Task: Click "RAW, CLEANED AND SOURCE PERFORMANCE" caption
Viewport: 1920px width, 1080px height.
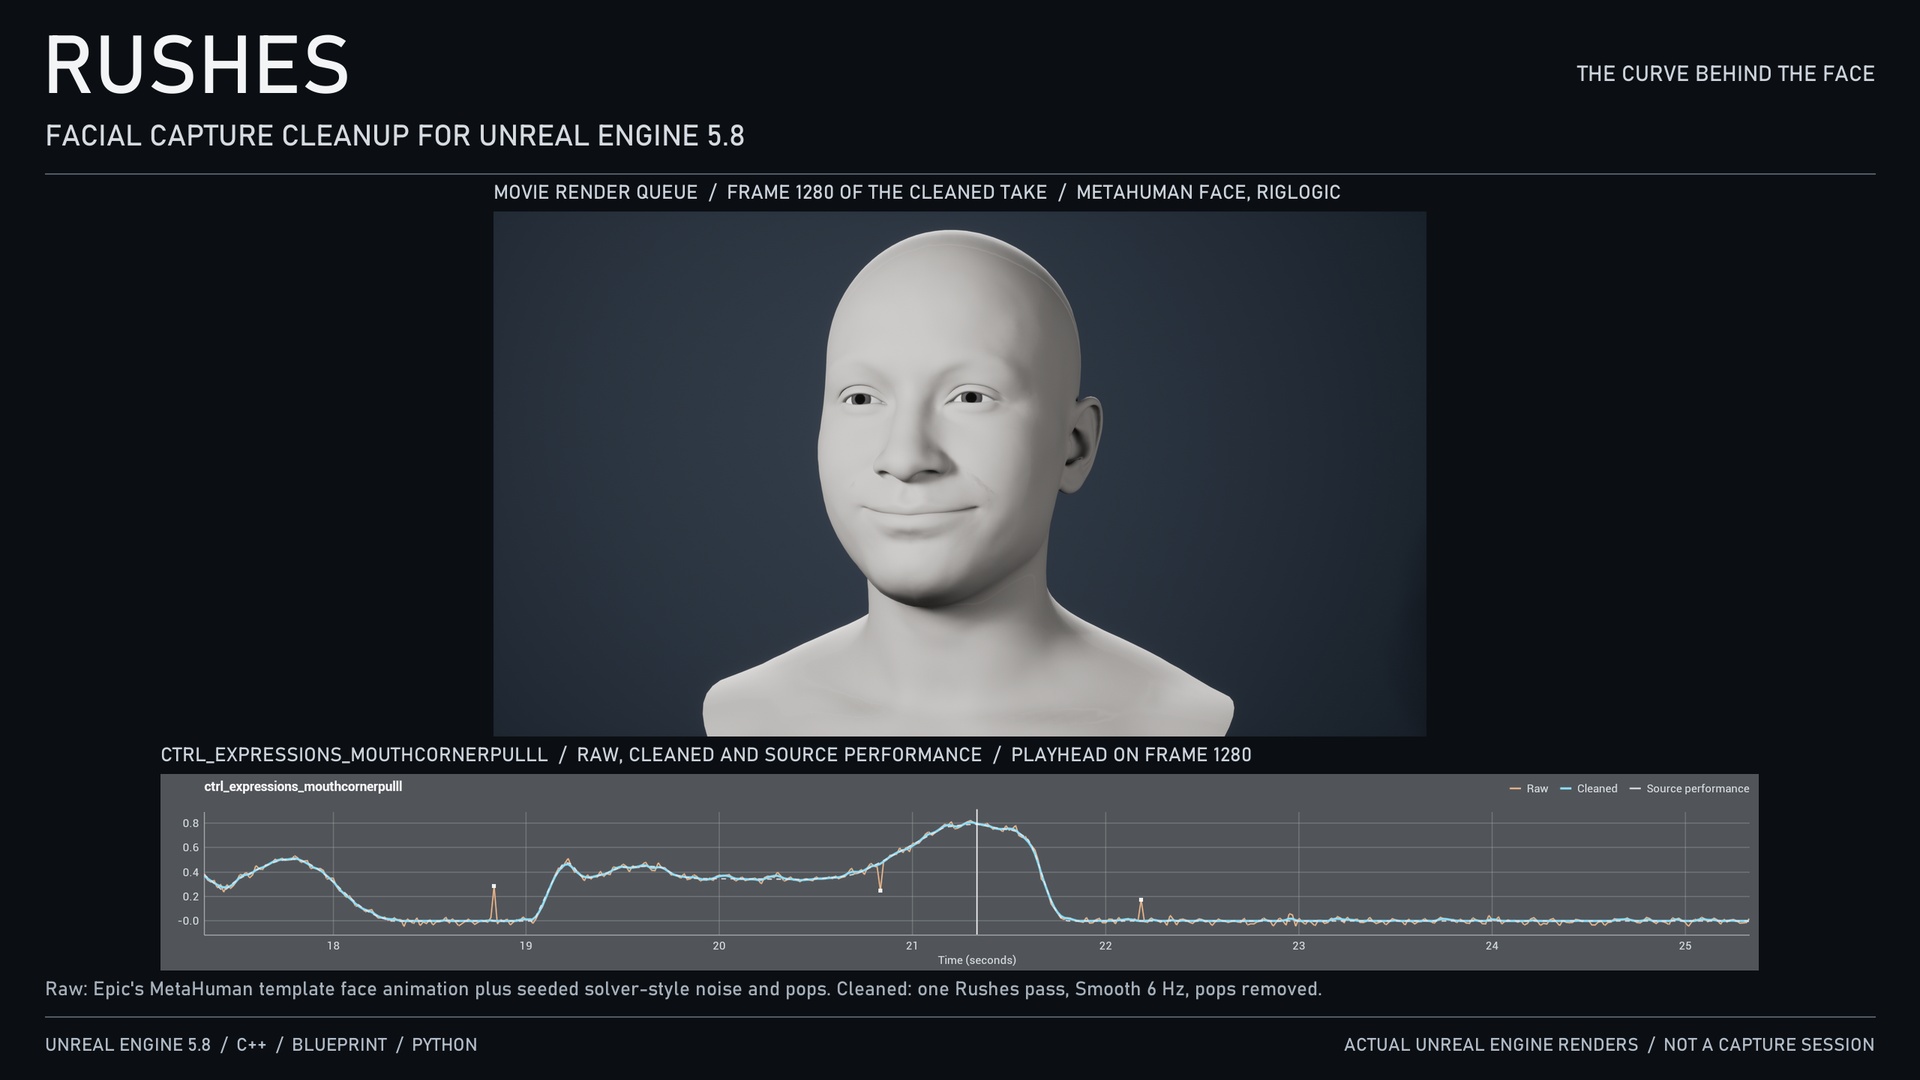Action: coord(779,755)
